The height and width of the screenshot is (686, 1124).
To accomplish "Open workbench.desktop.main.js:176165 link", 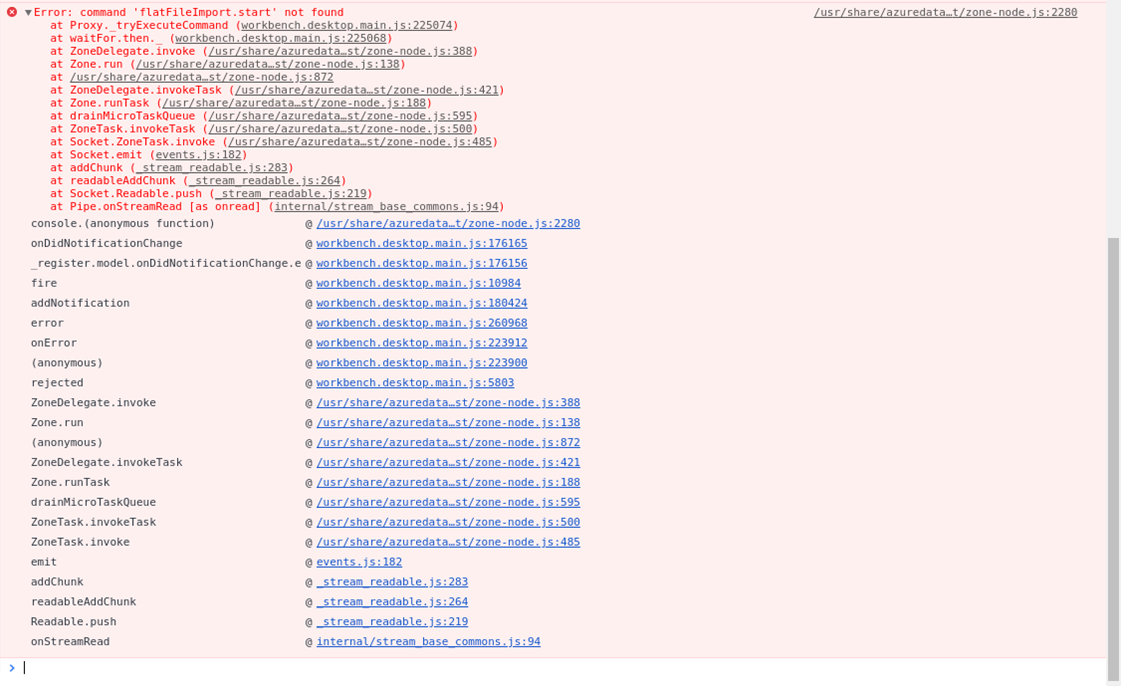I will [422, 244].
